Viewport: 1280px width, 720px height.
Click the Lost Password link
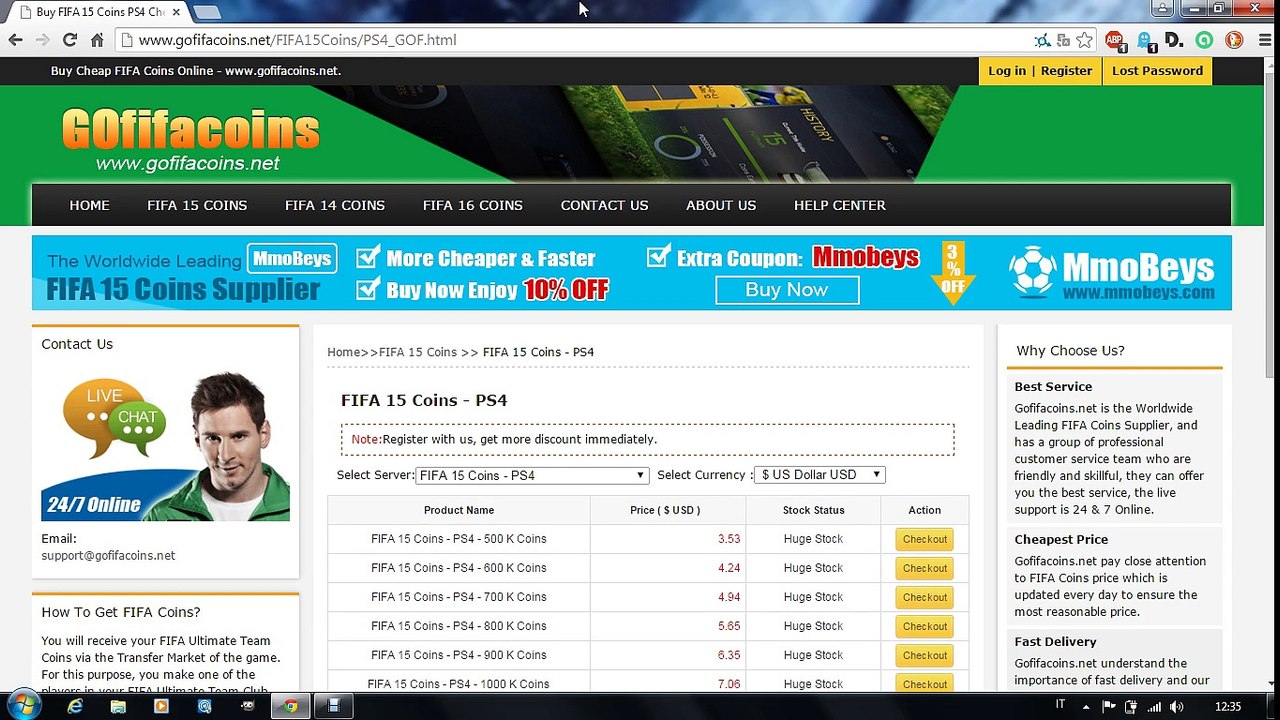click(1157, 71)
